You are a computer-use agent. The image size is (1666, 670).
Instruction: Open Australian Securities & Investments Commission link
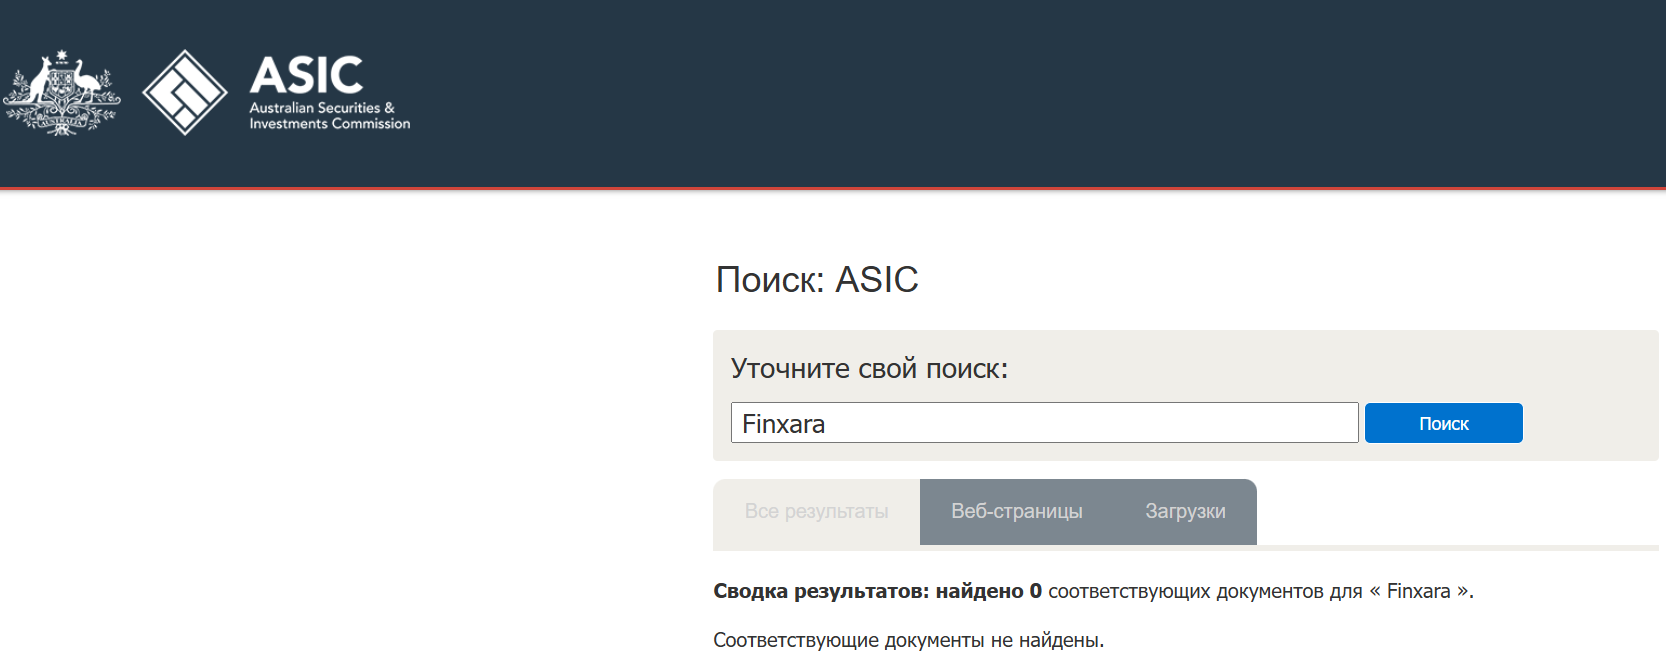point(329,116)
